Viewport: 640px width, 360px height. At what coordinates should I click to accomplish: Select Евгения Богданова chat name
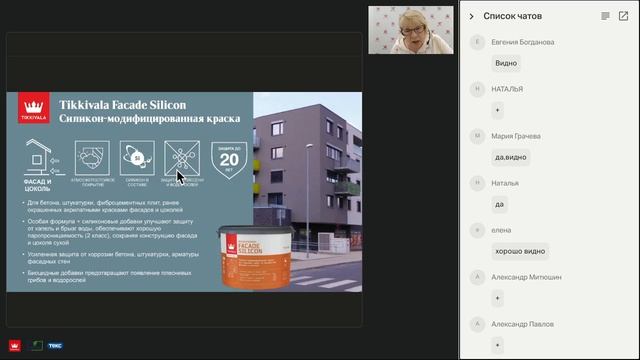(x=522, y=42)
